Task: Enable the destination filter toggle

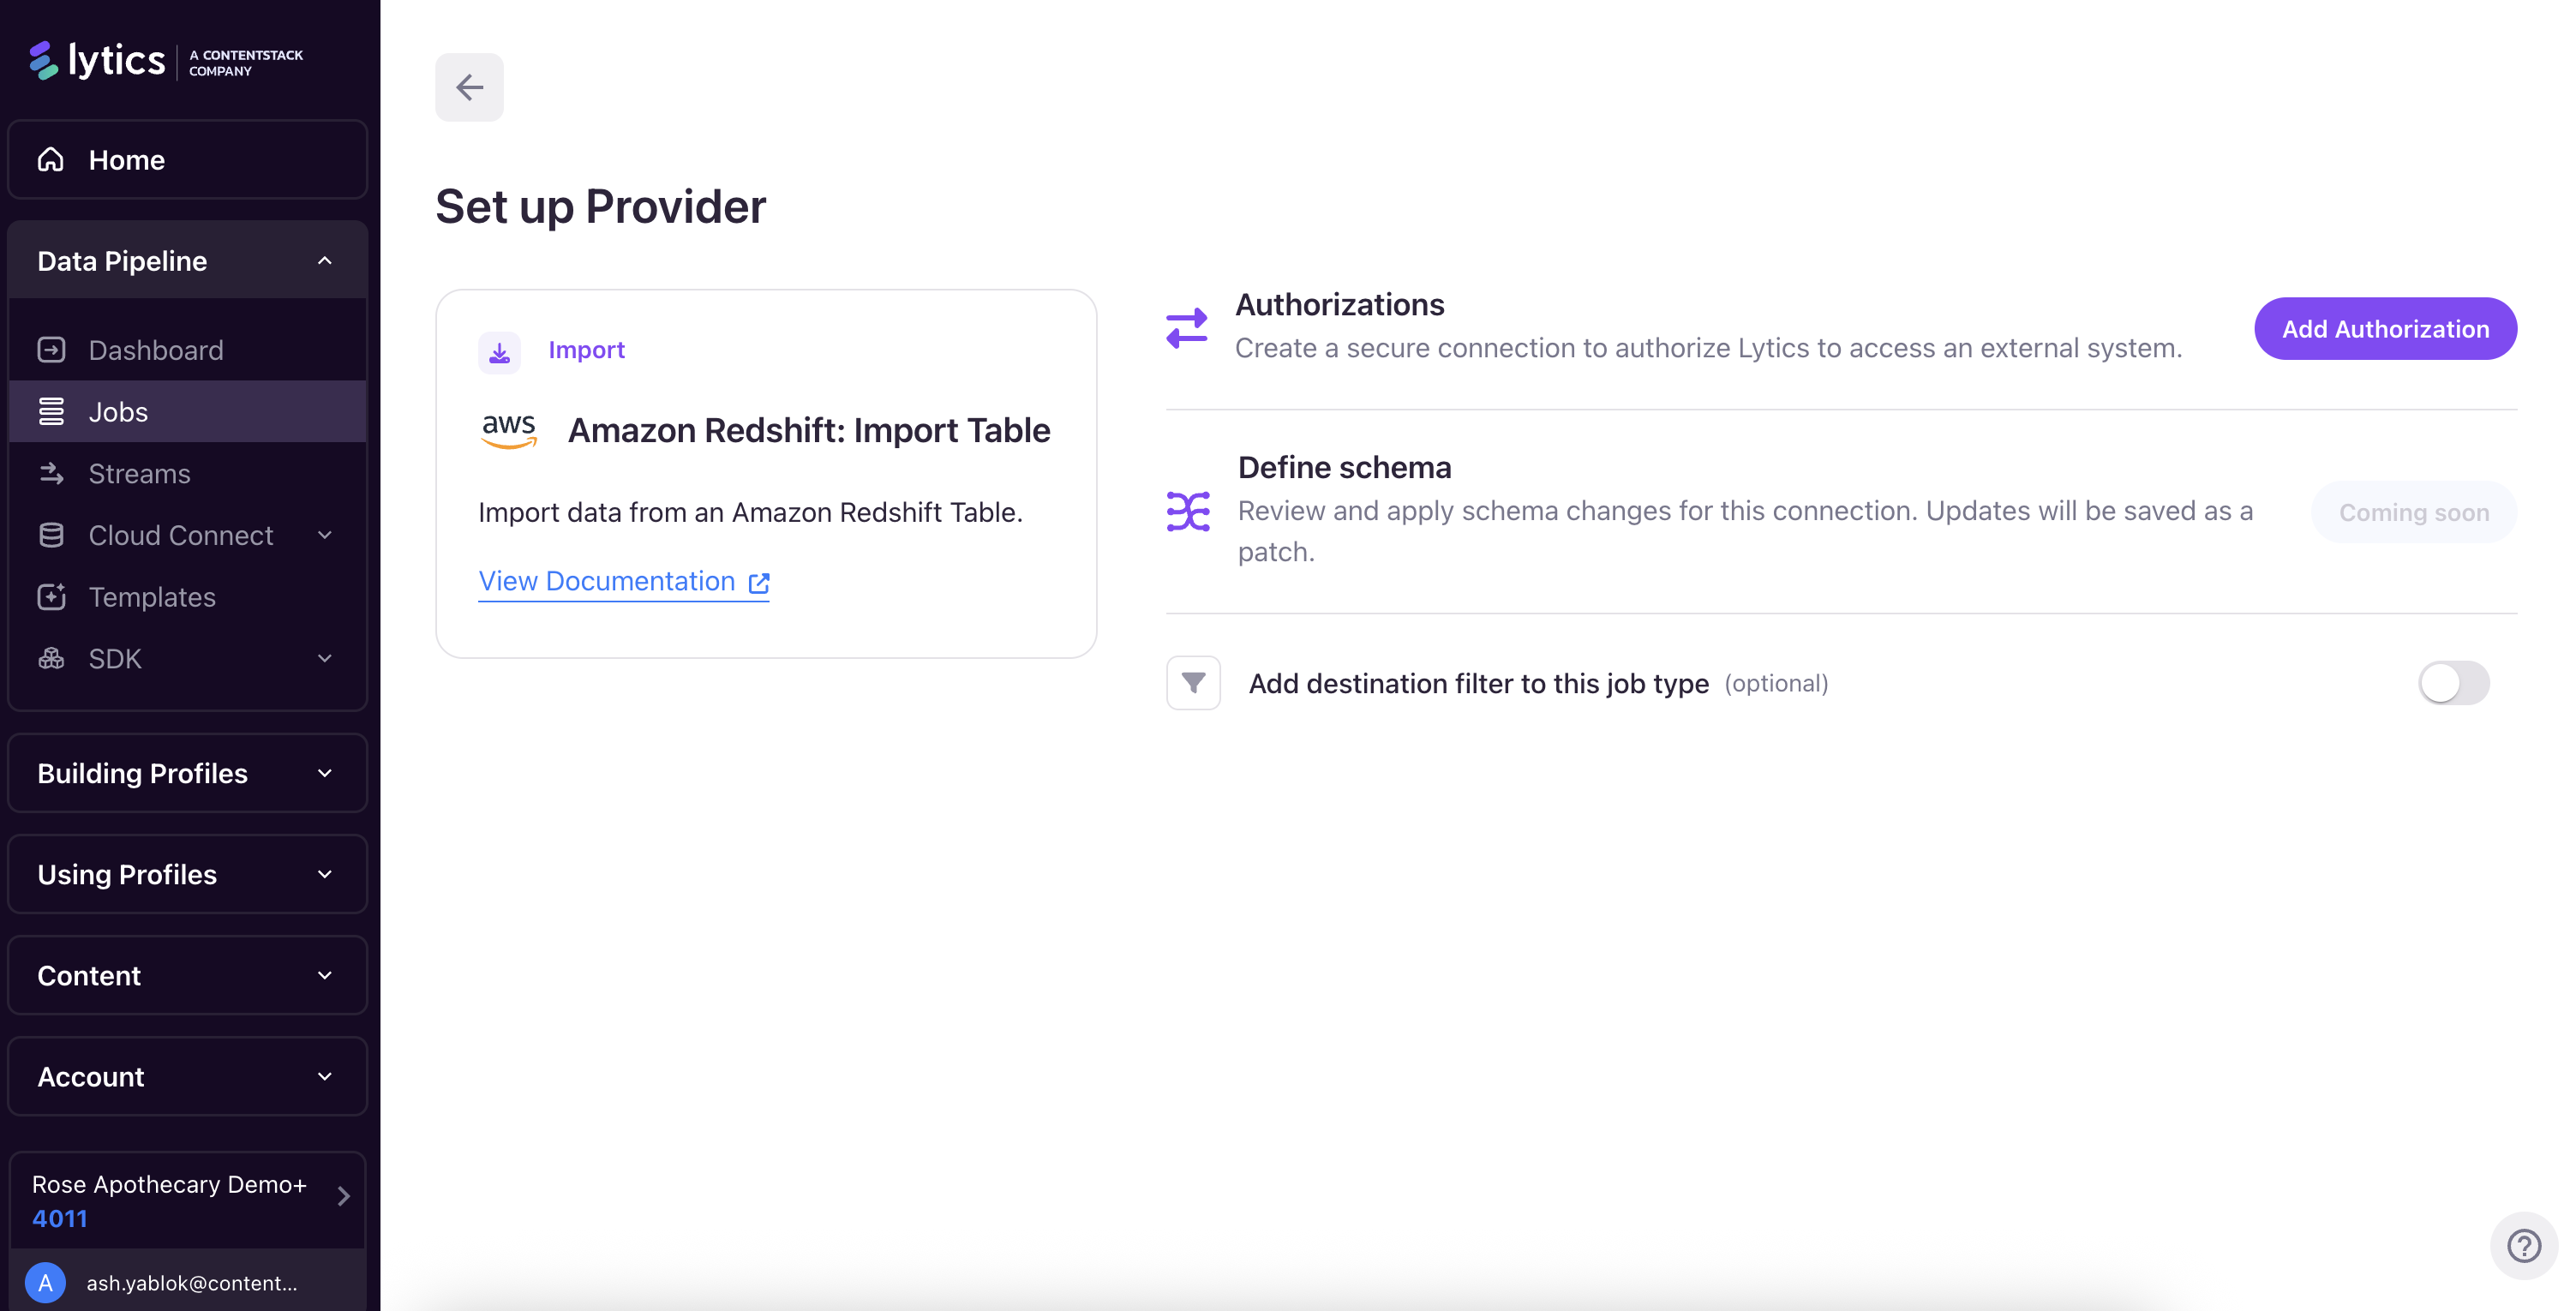Action: (2453, 683)
